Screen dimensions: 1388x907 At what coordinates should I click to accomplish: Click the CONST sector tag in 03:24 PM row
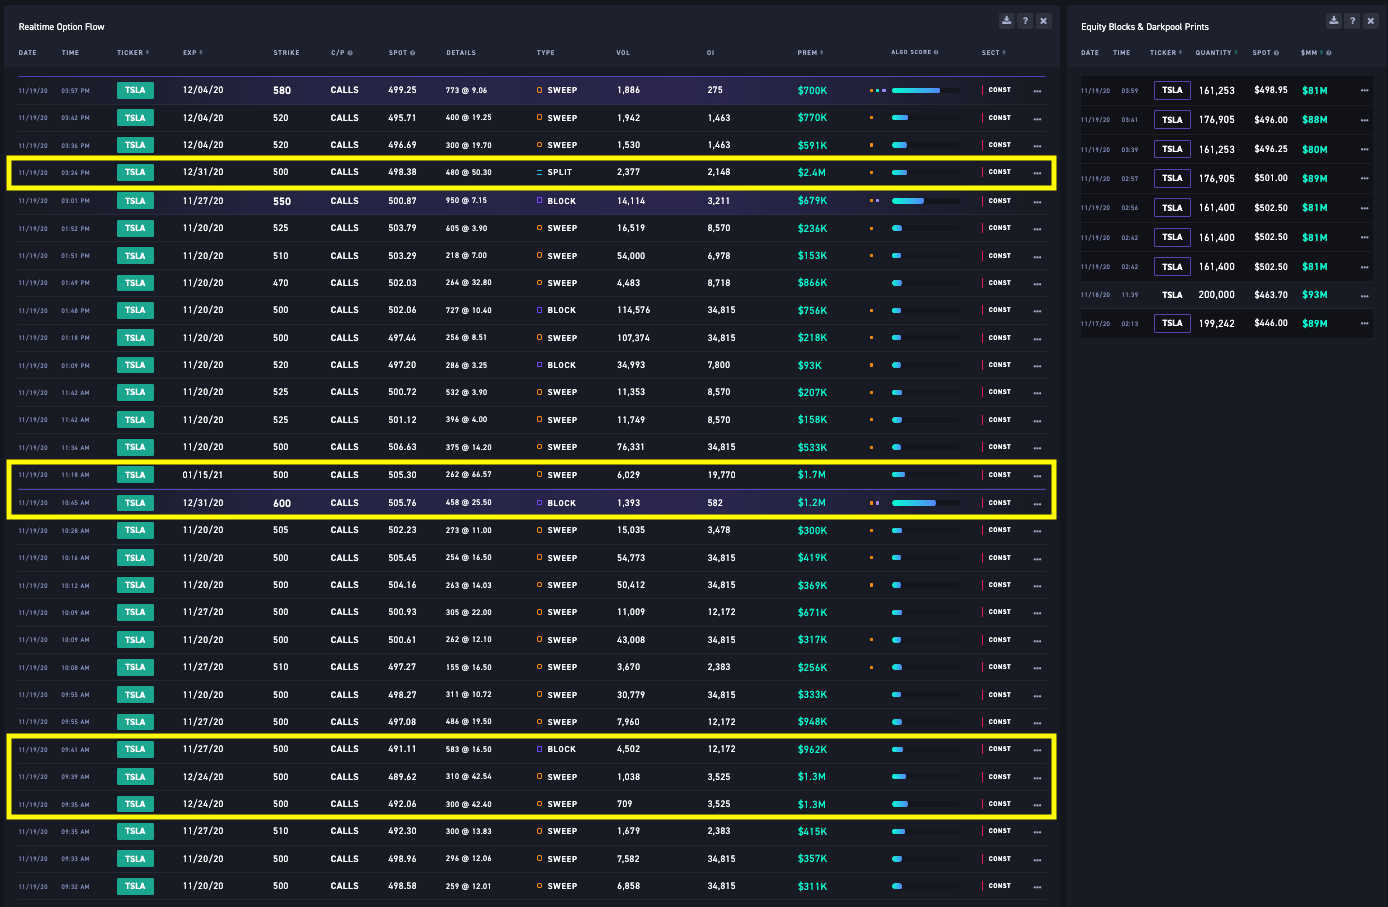pyautogui.click(x=1000, y=172)
